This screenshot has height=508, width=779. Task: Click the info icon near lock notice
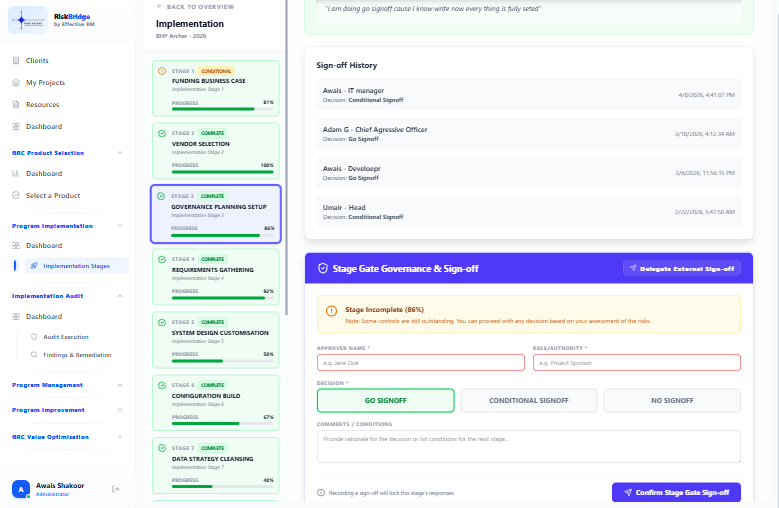pyautogui.click(x=321, y=493)
